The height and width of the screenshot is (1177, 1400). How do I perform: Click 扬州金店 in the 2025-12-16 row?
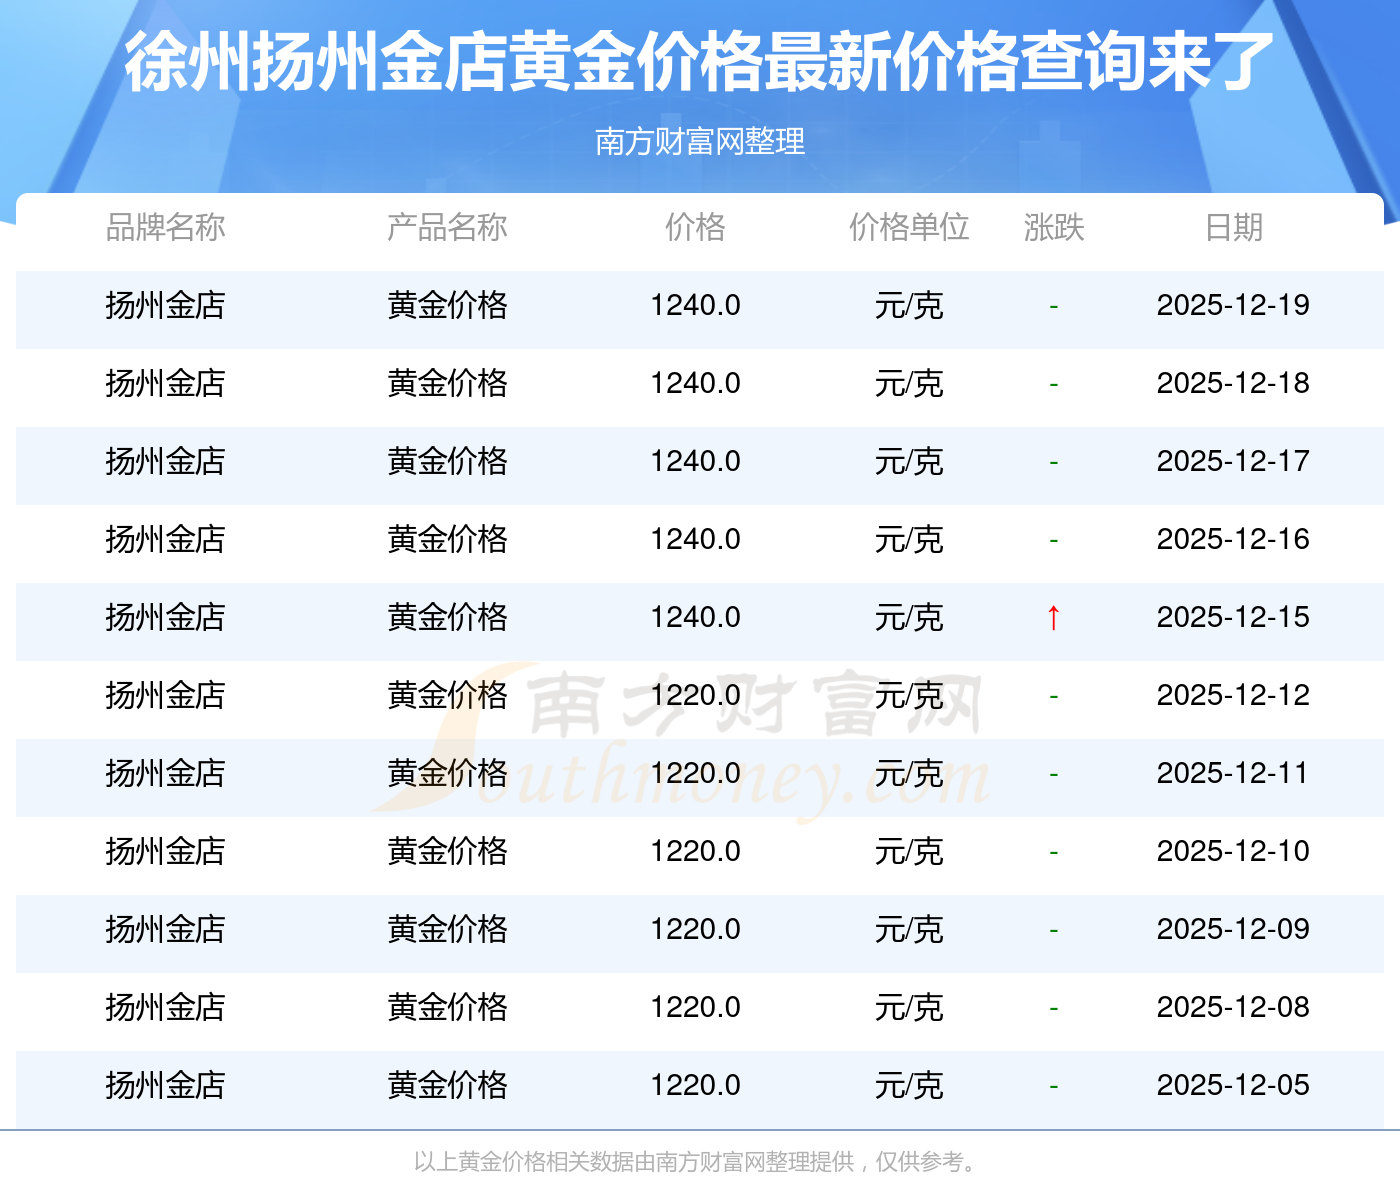pos(165,539)
